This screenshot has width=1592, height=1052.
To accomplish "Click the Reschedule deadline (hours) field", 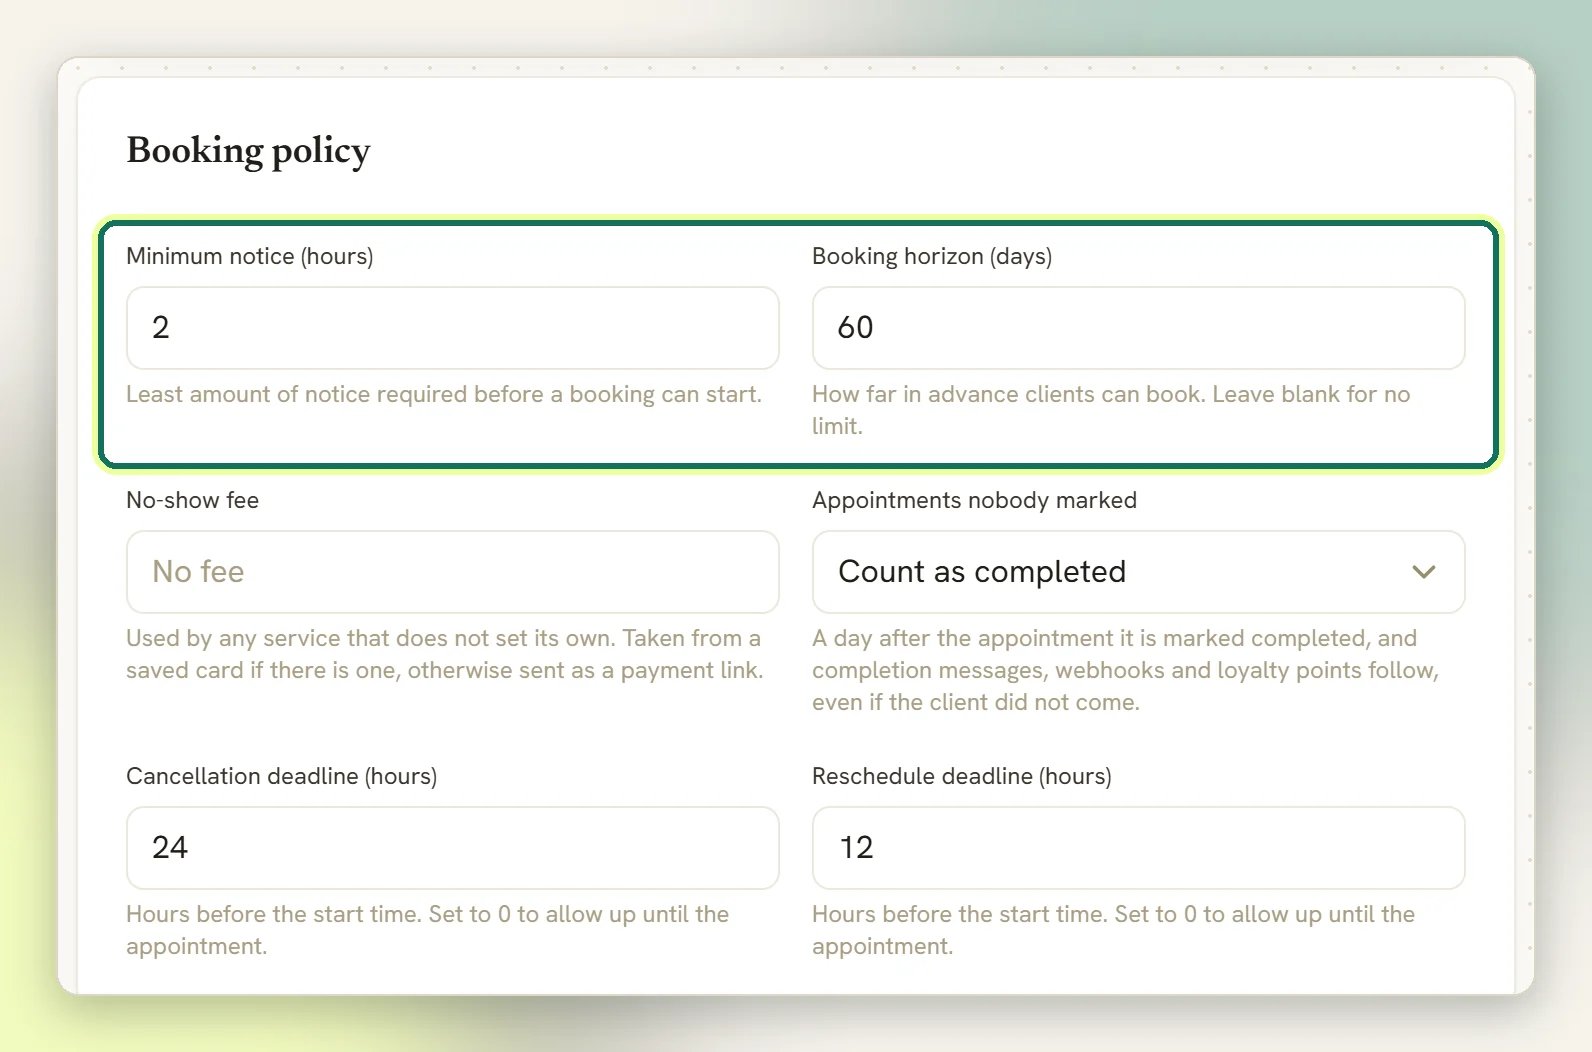I will tap(1138, 848).
